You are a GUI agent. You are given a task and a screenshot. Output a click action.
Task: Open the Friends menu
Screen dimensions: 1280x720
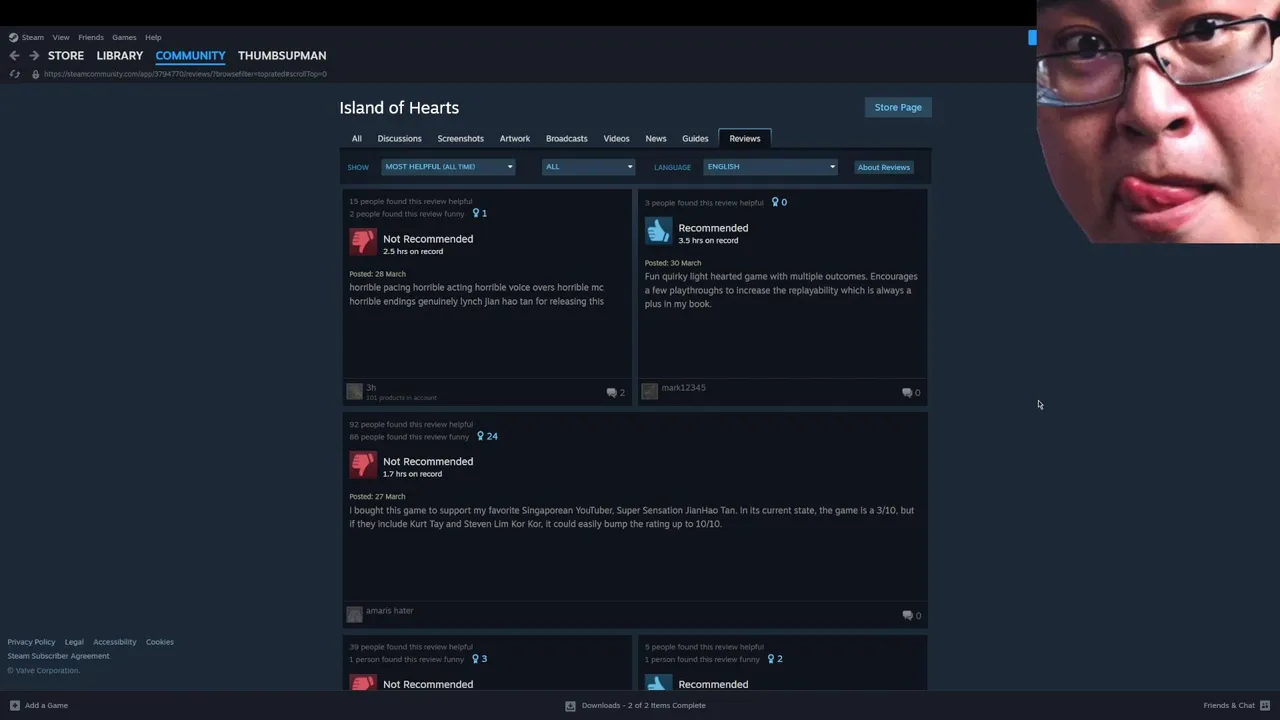click(91, 37)
